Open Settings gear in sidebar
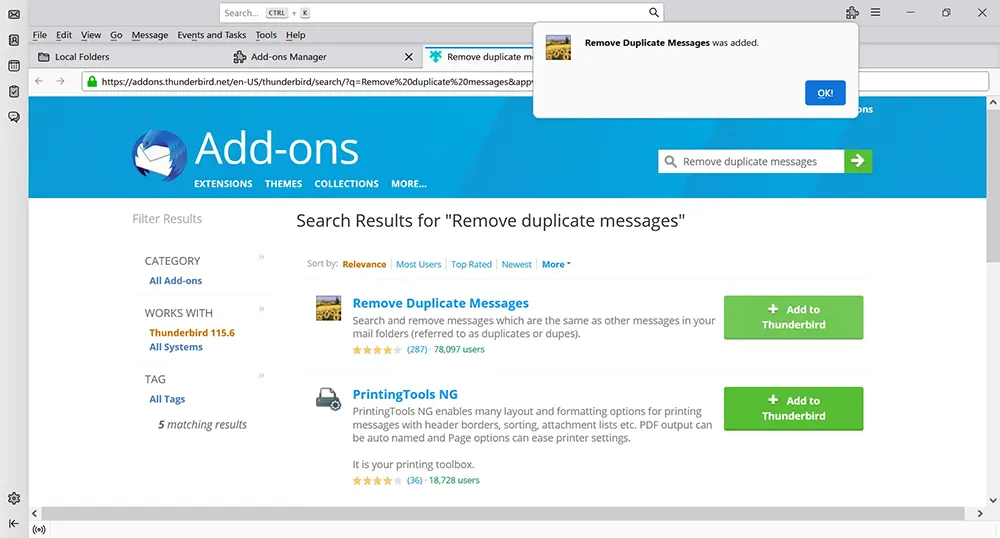This screenshot has height=538, width=1000. [x=13, y=498]
